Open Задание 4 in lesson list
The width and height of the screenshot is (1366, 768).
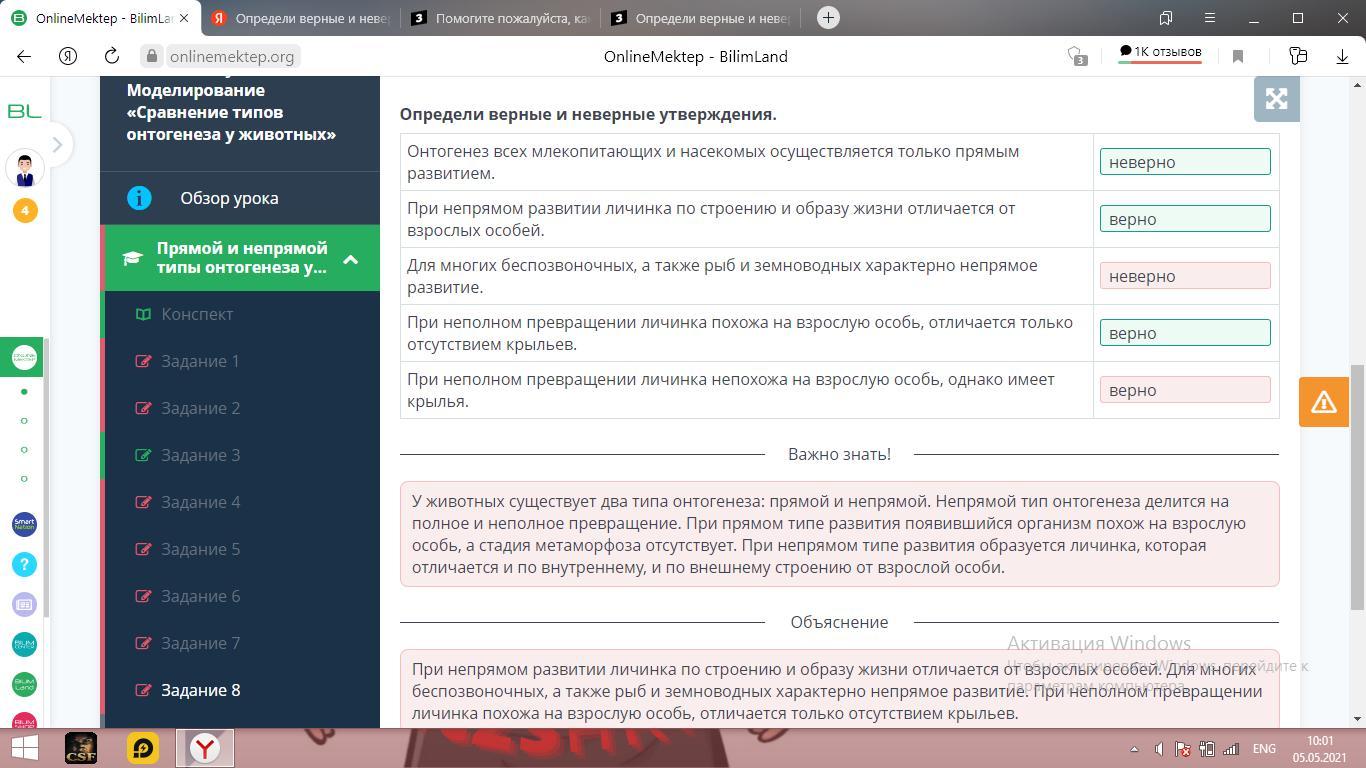(200, 502)
